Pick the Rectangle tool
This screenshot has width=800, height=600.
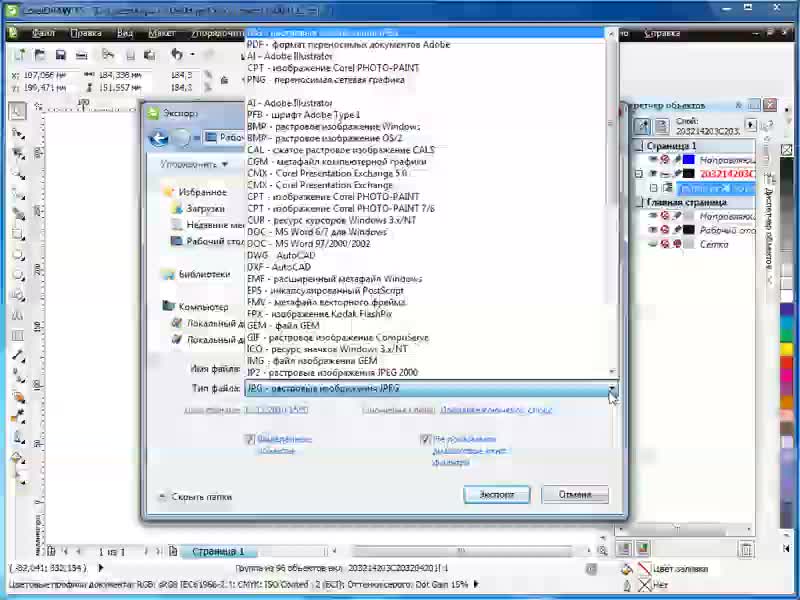(x=18, y=234)
